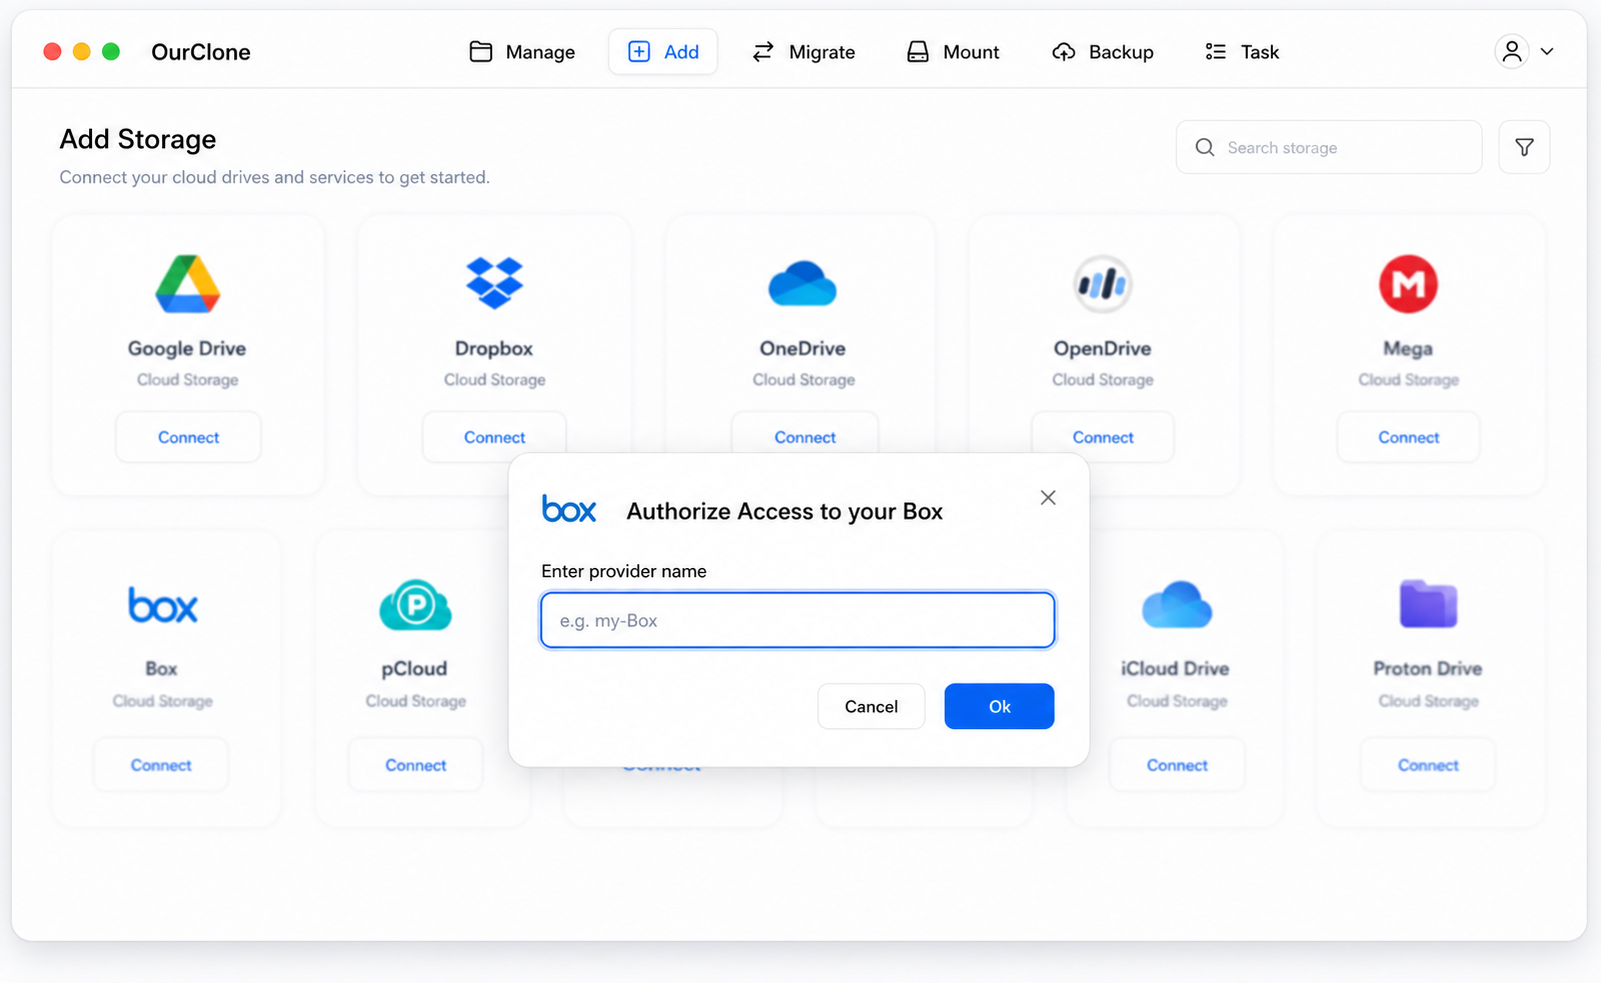Image resolution: width=1601 pixels, height=983 pixels.
Task: Click the Backup cloud upload icon
Action: click(1064, 52)
